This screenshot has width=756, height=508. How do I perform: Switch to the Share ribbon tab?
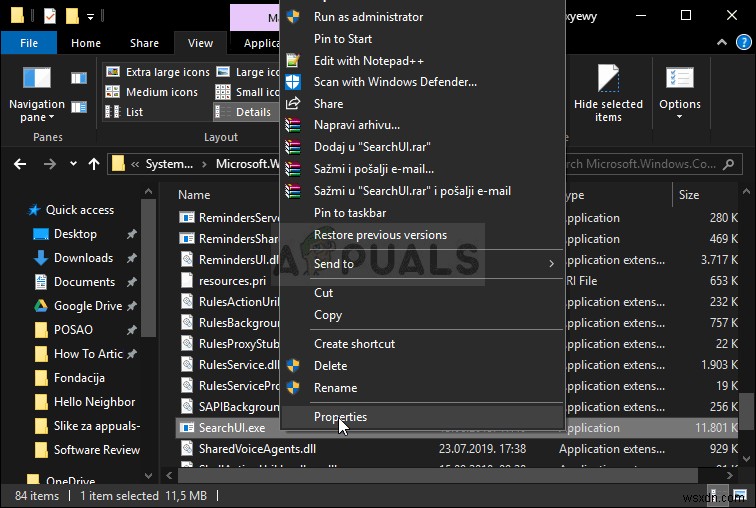(144, 43)
